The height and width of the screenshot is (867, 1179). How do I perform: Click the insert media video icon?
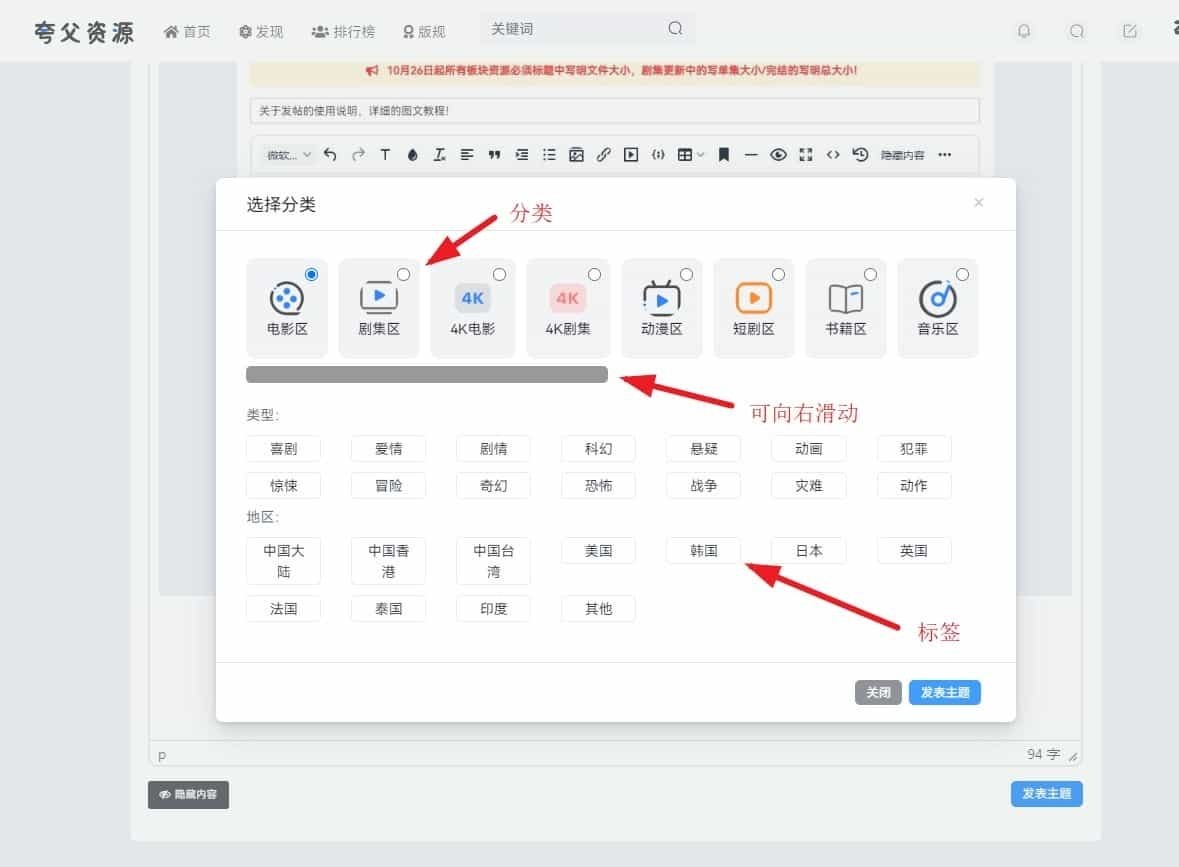(x=630, y=155)
